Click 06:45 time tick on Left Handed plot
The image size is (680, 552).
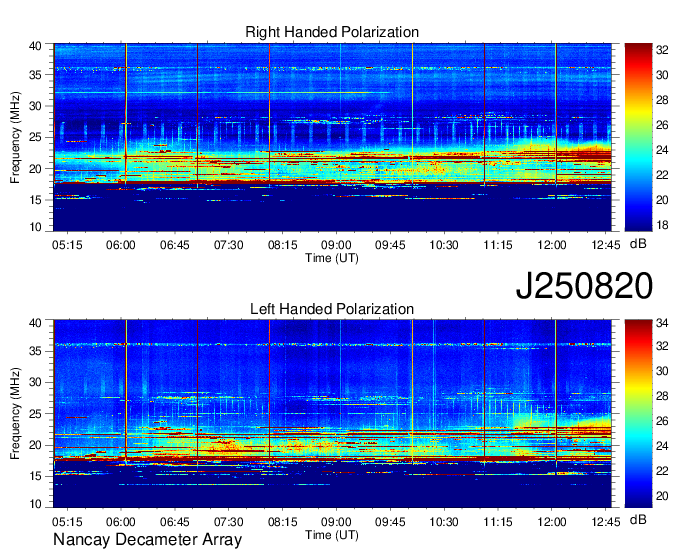tap(174, 522)
